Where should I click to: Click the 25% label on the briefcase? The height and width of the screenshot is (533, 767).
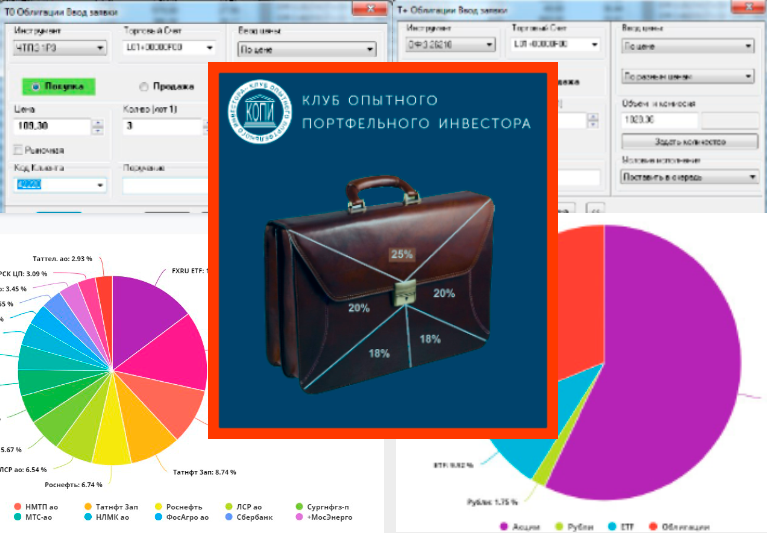[x=402, y=254]
